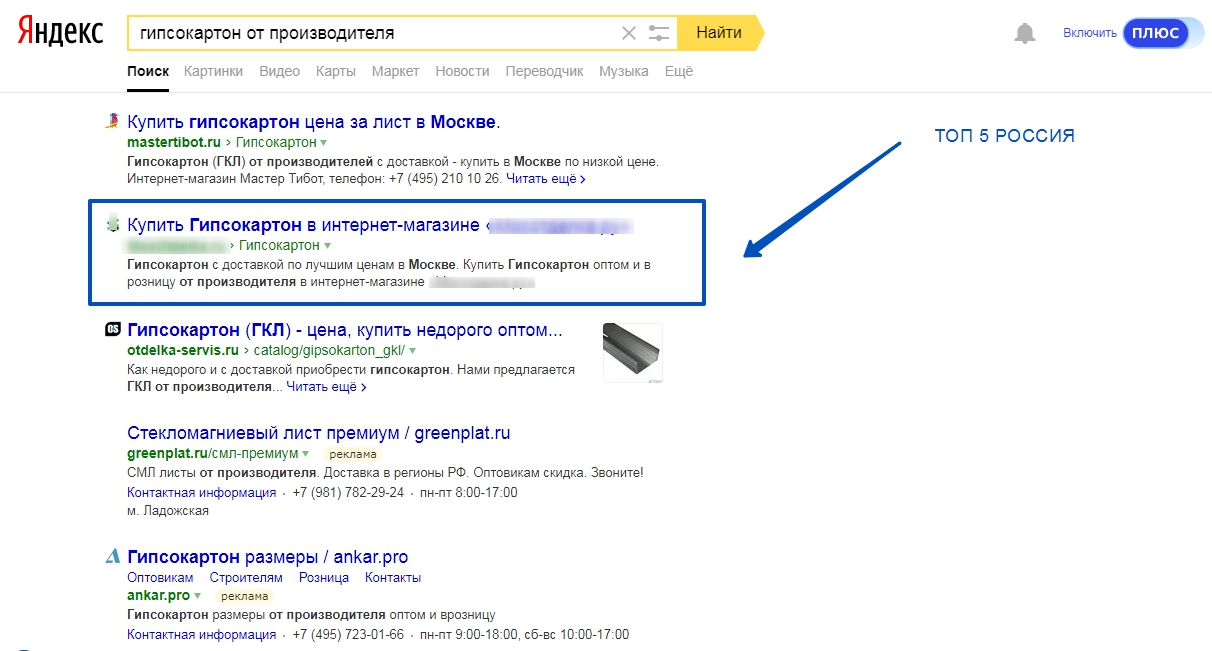The height and width of the screenshot is (651, 1212).
Task: Open 'Гипсокартон размеры / ankar.pro' ad
Action: [267, 557]
